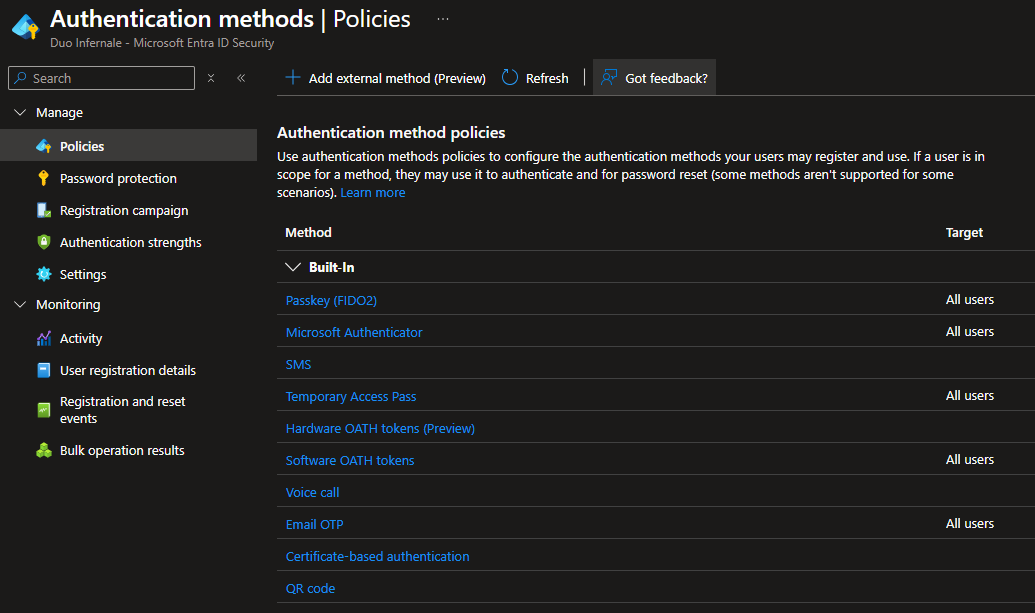Screen dimensions: 1035x613
Task: Click the Activity chart icon
Action: (x=43, y=338)
